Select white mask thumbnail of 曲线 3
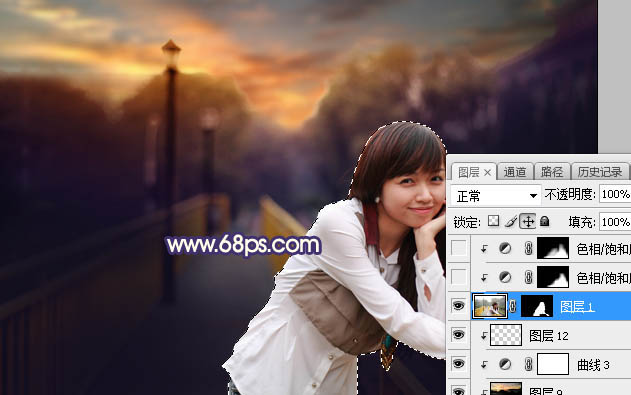 click(x=553, y=364)
